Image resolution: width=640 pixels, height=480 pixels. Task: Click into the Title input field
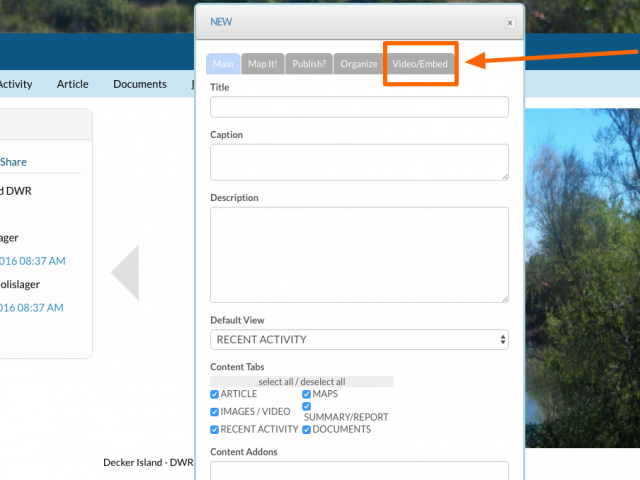359,107
